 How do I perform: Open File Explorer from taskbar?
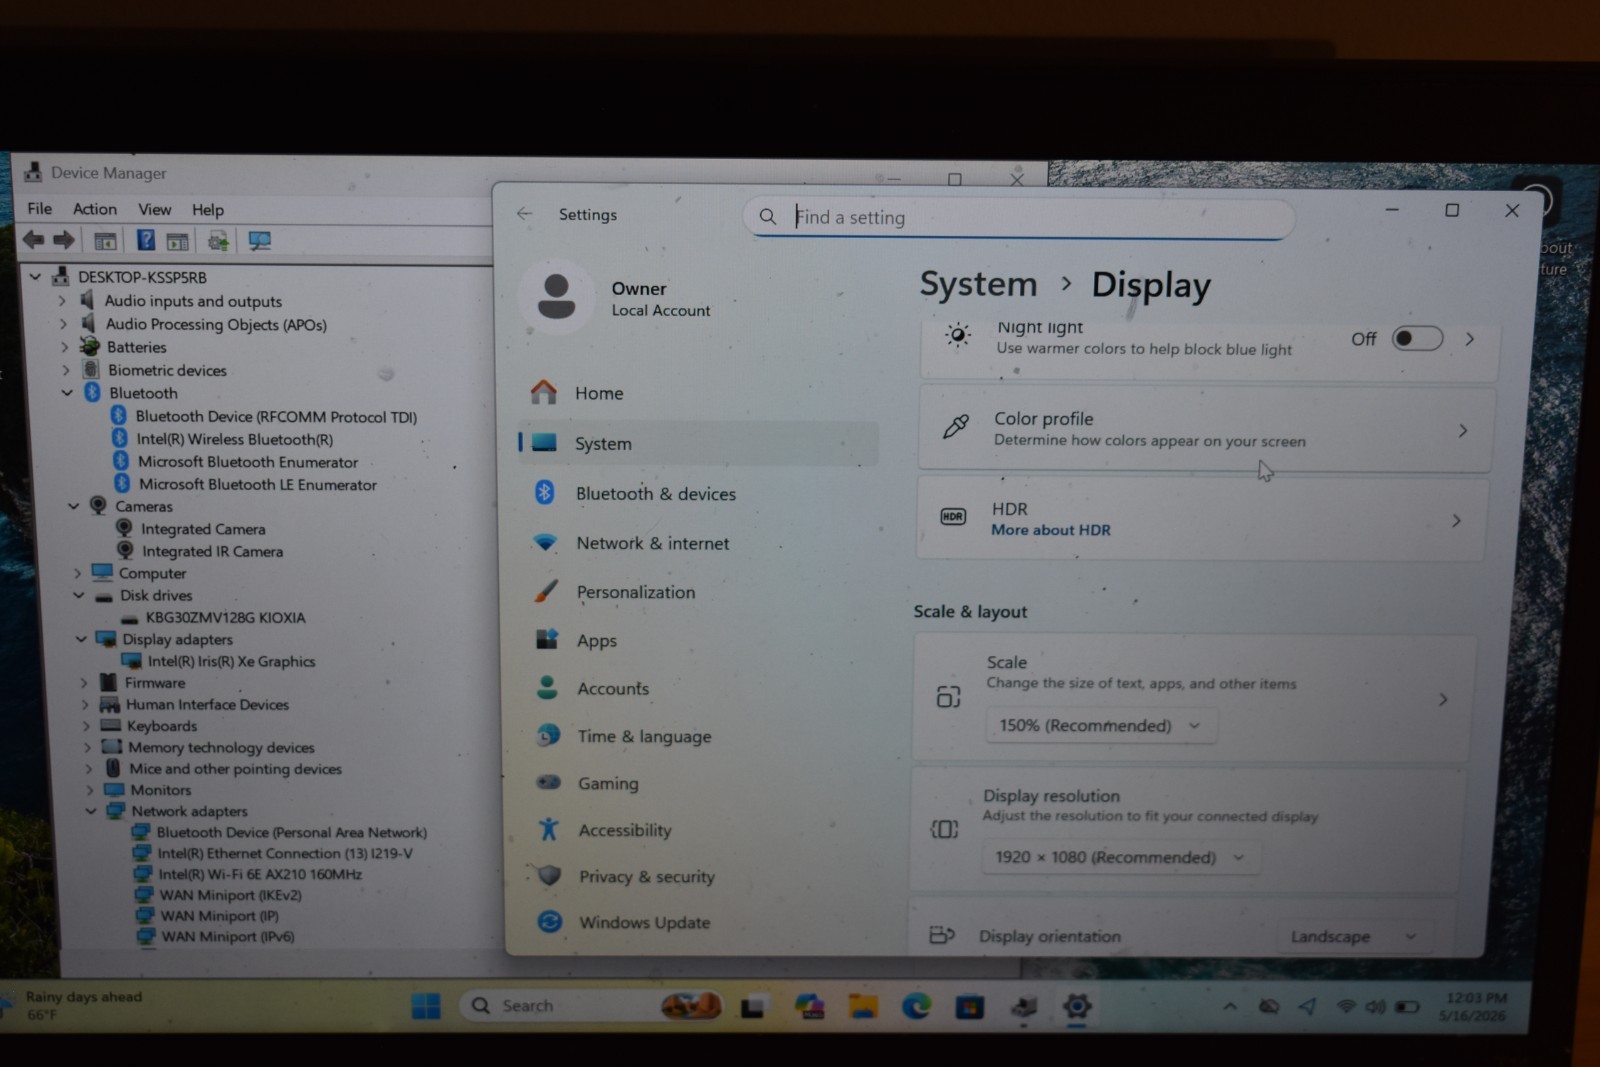(863, 1007)
